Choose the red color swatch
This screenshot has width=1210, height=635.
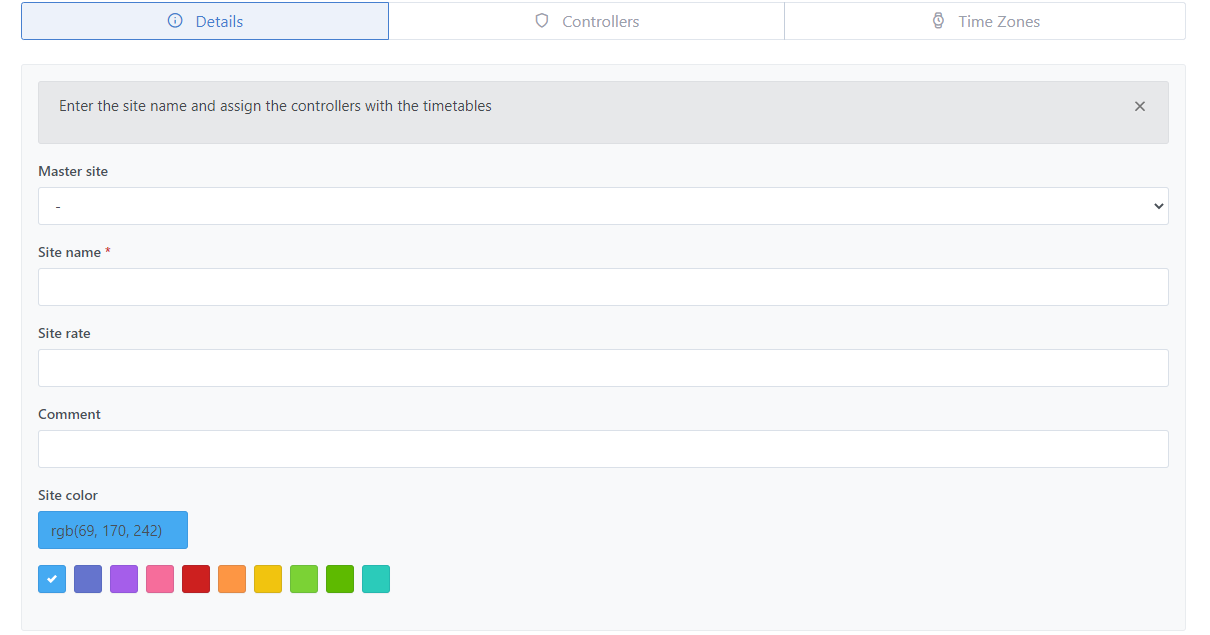196,579
